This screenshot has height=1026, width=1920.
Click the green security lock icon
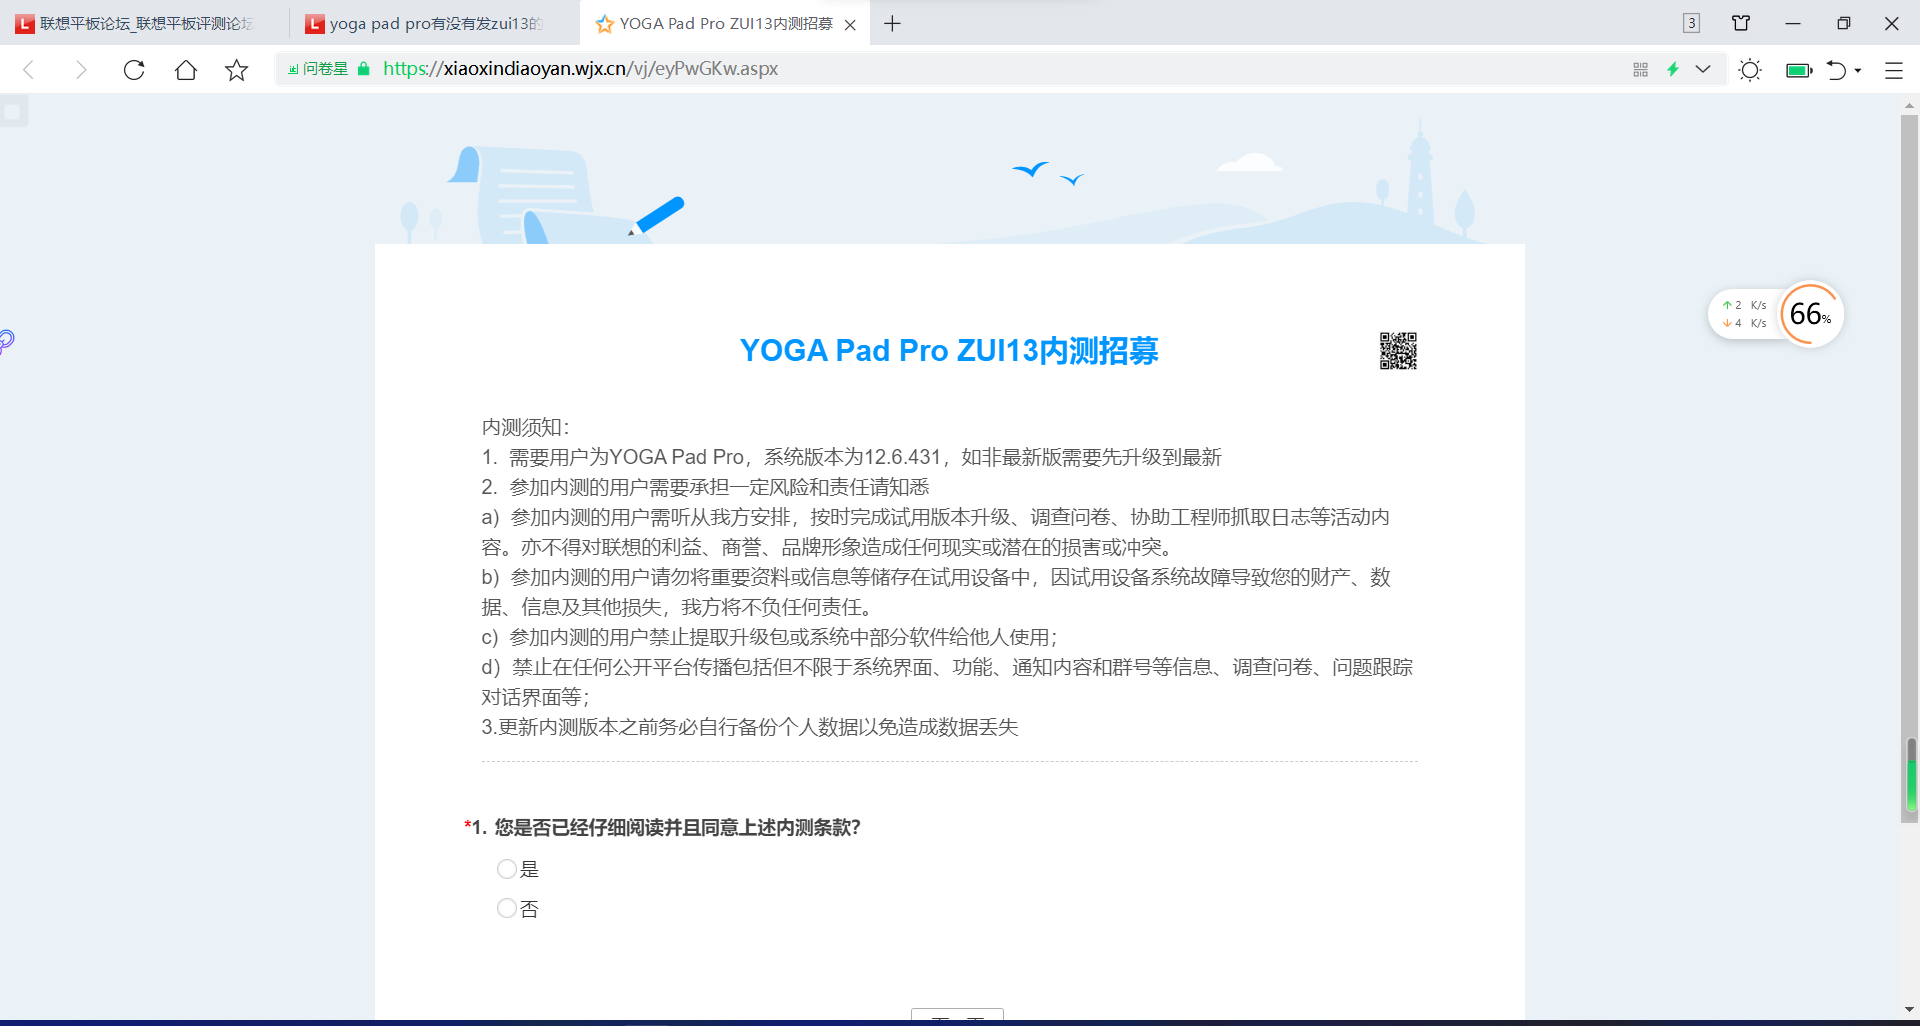coord(364,69)
